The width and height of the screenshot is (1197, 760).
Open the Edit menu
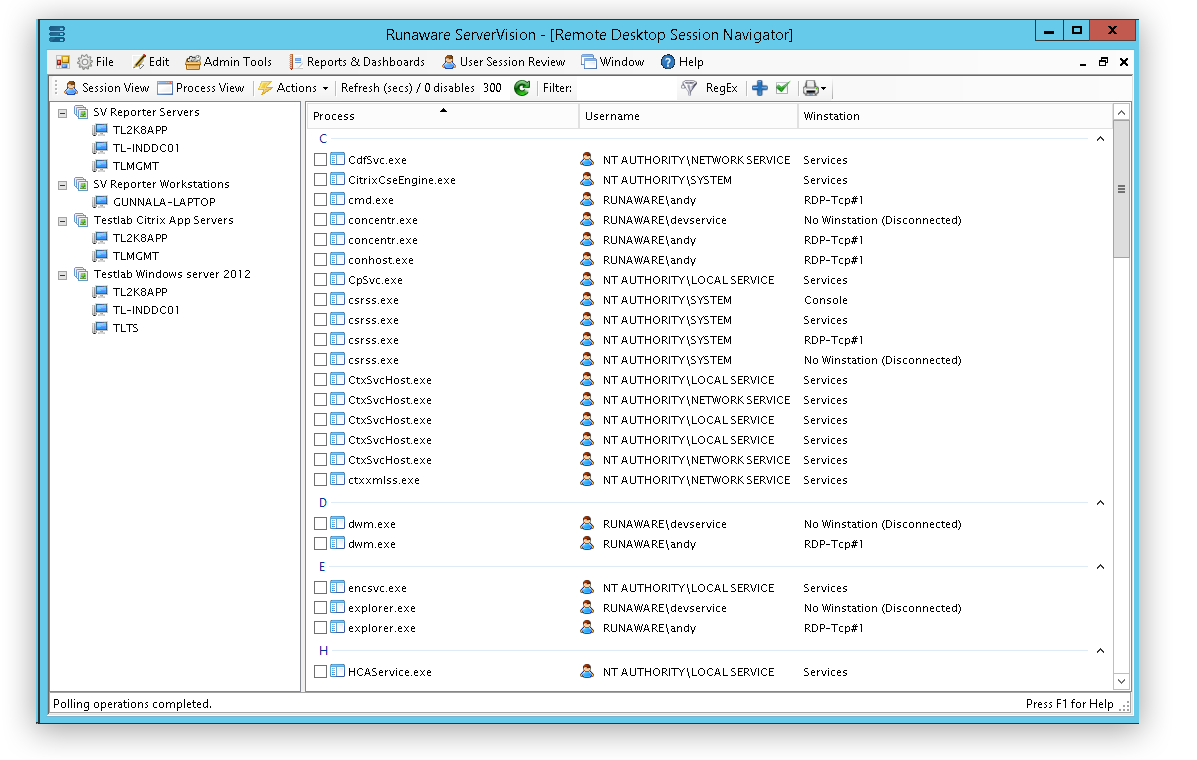click(x=151, y=62)
